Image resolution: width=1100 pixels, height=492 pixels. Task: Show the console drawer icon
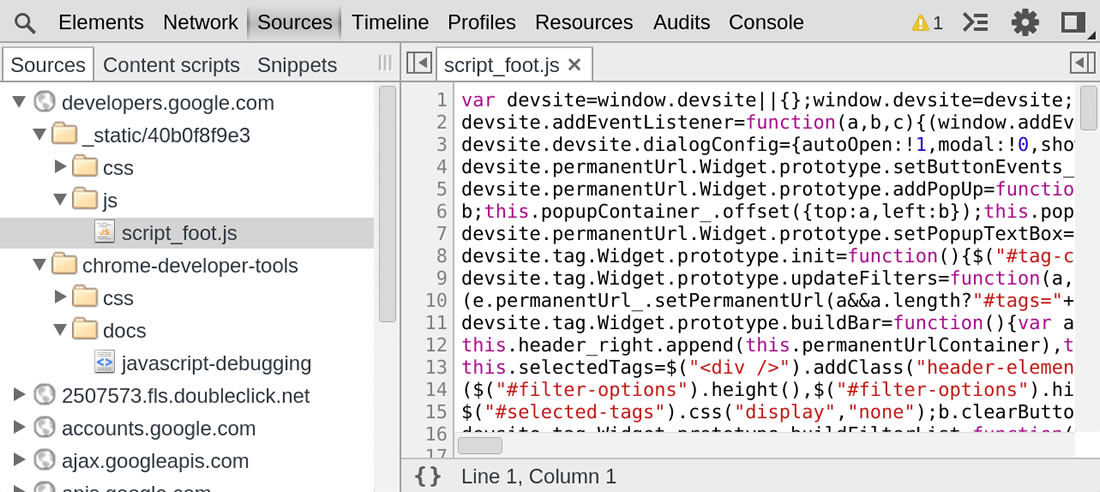pos(975,22)
